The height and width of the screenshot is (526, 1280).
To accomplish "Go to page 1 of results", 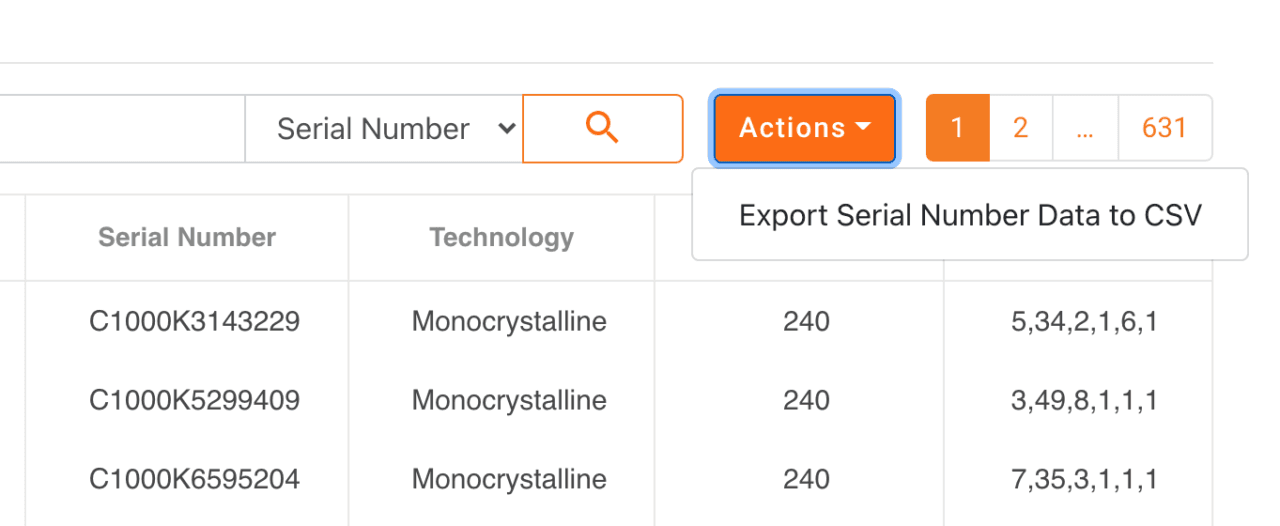I will pyautogui.click(x=957, y=128).
